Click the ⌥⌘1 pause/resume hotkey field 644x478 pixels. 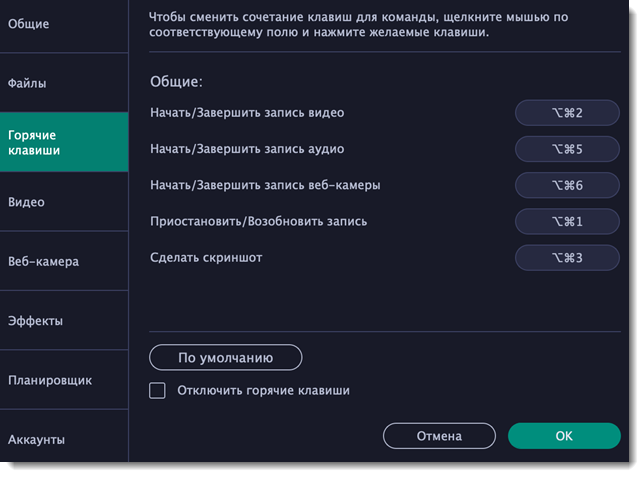[x=567, y=221]
